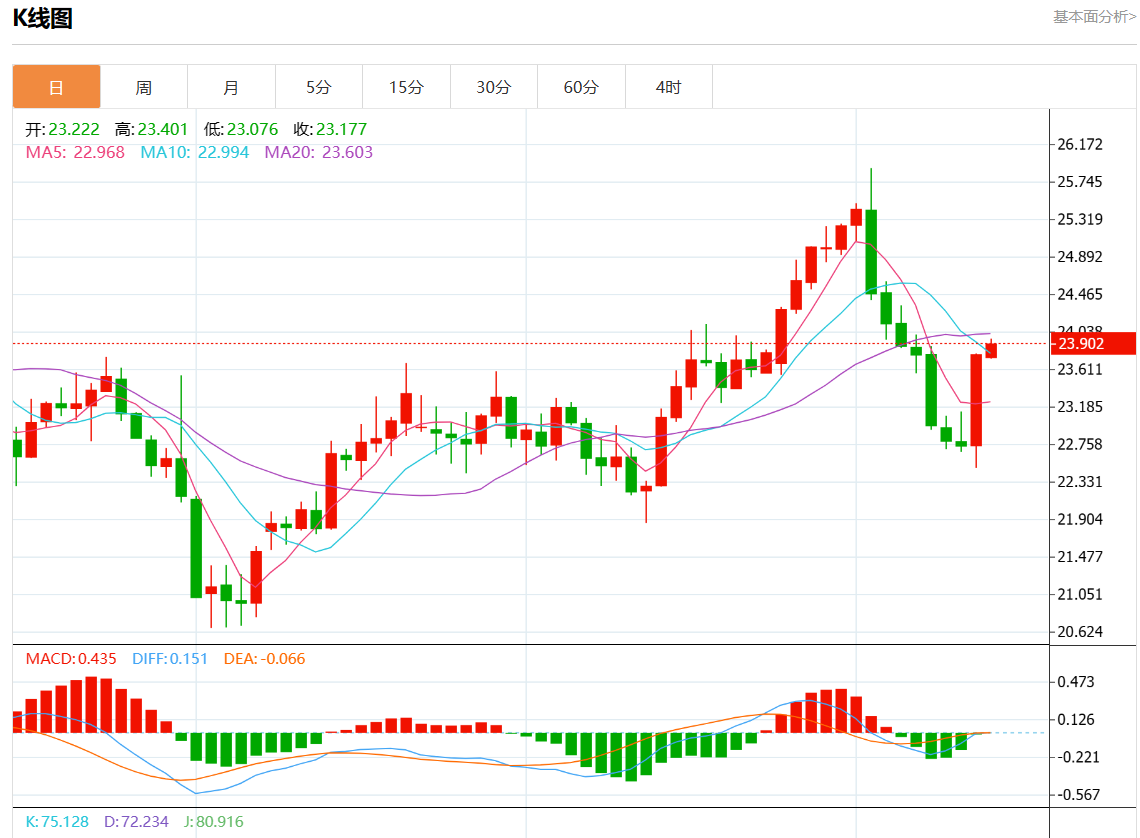Click the 低:23.076 low value

click(241, 129)
